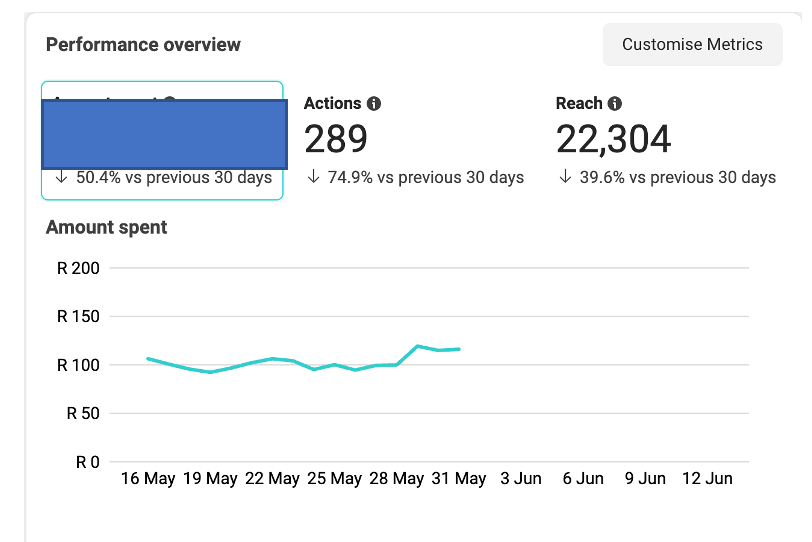Click the chart line start at 16 May
The width and height of the screenshot is (812, 542).
[148, 358]
